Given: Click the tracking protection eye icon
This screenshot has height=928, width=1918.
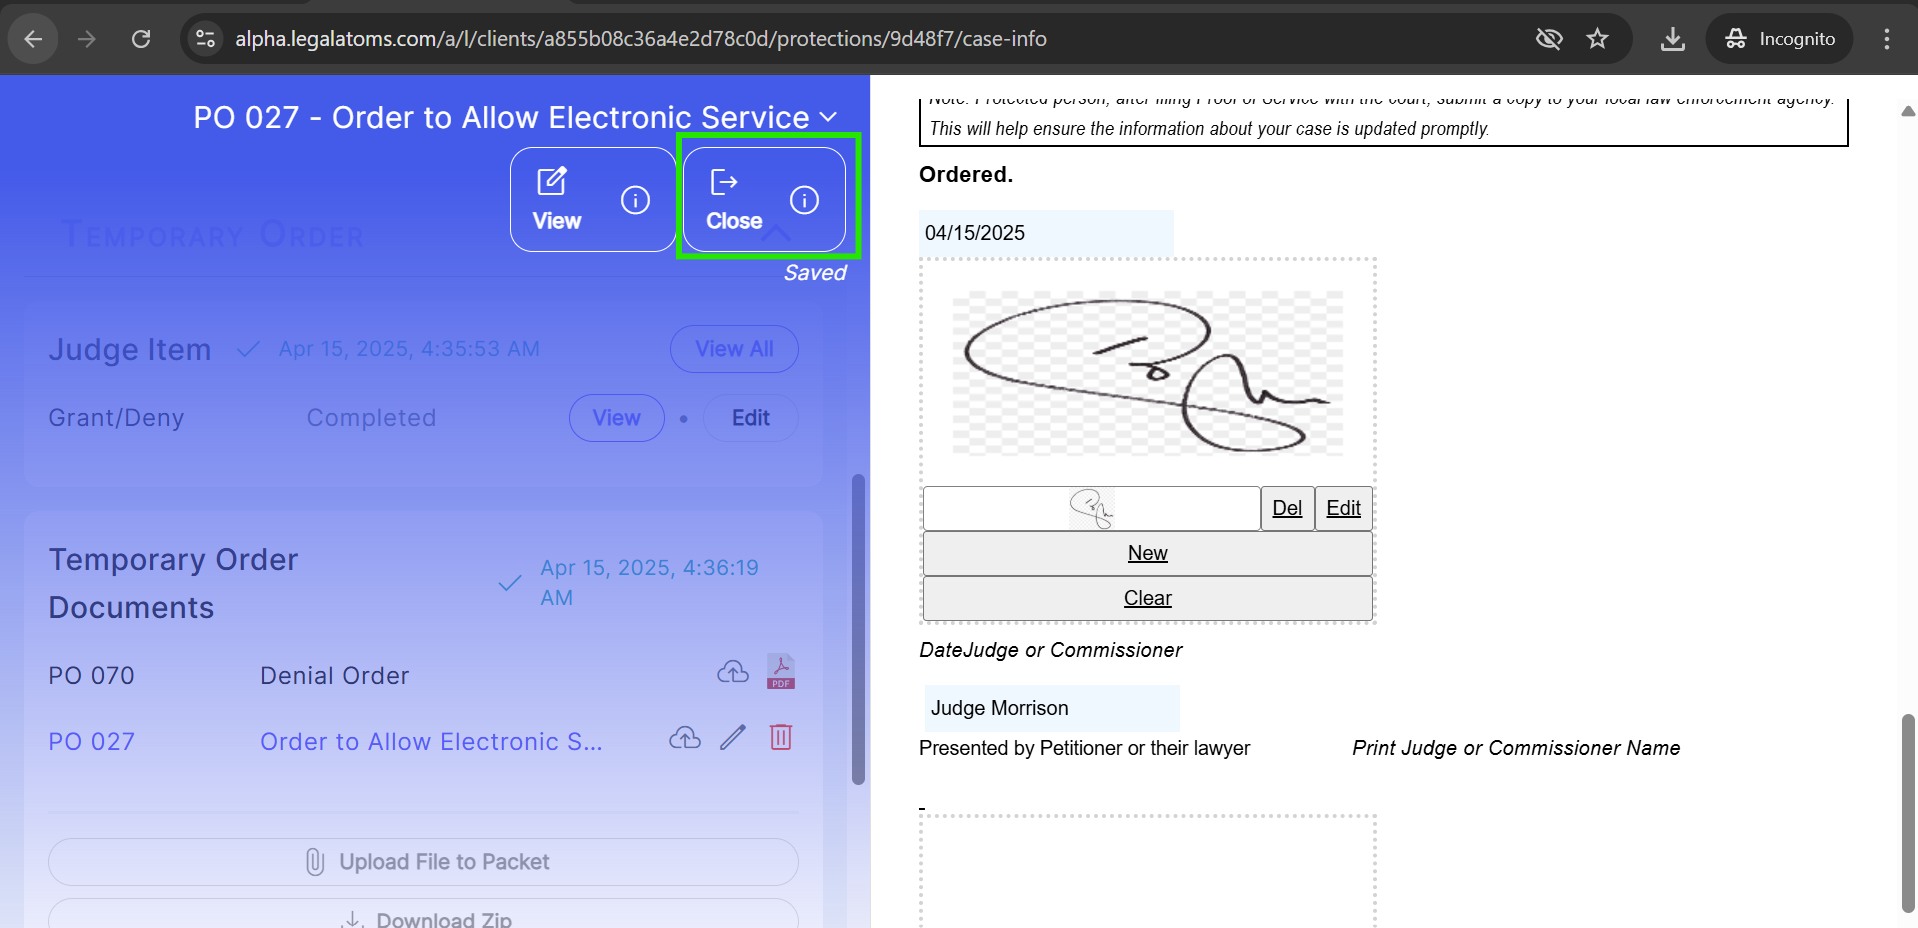Looking at the screenshot, I should coord(1549,39).
